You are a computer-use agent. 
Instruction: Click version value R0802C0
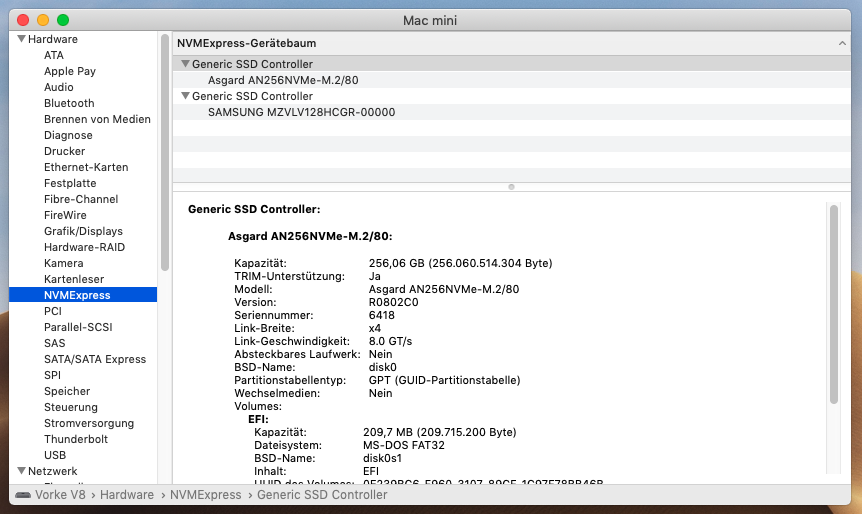pos(394,302)
